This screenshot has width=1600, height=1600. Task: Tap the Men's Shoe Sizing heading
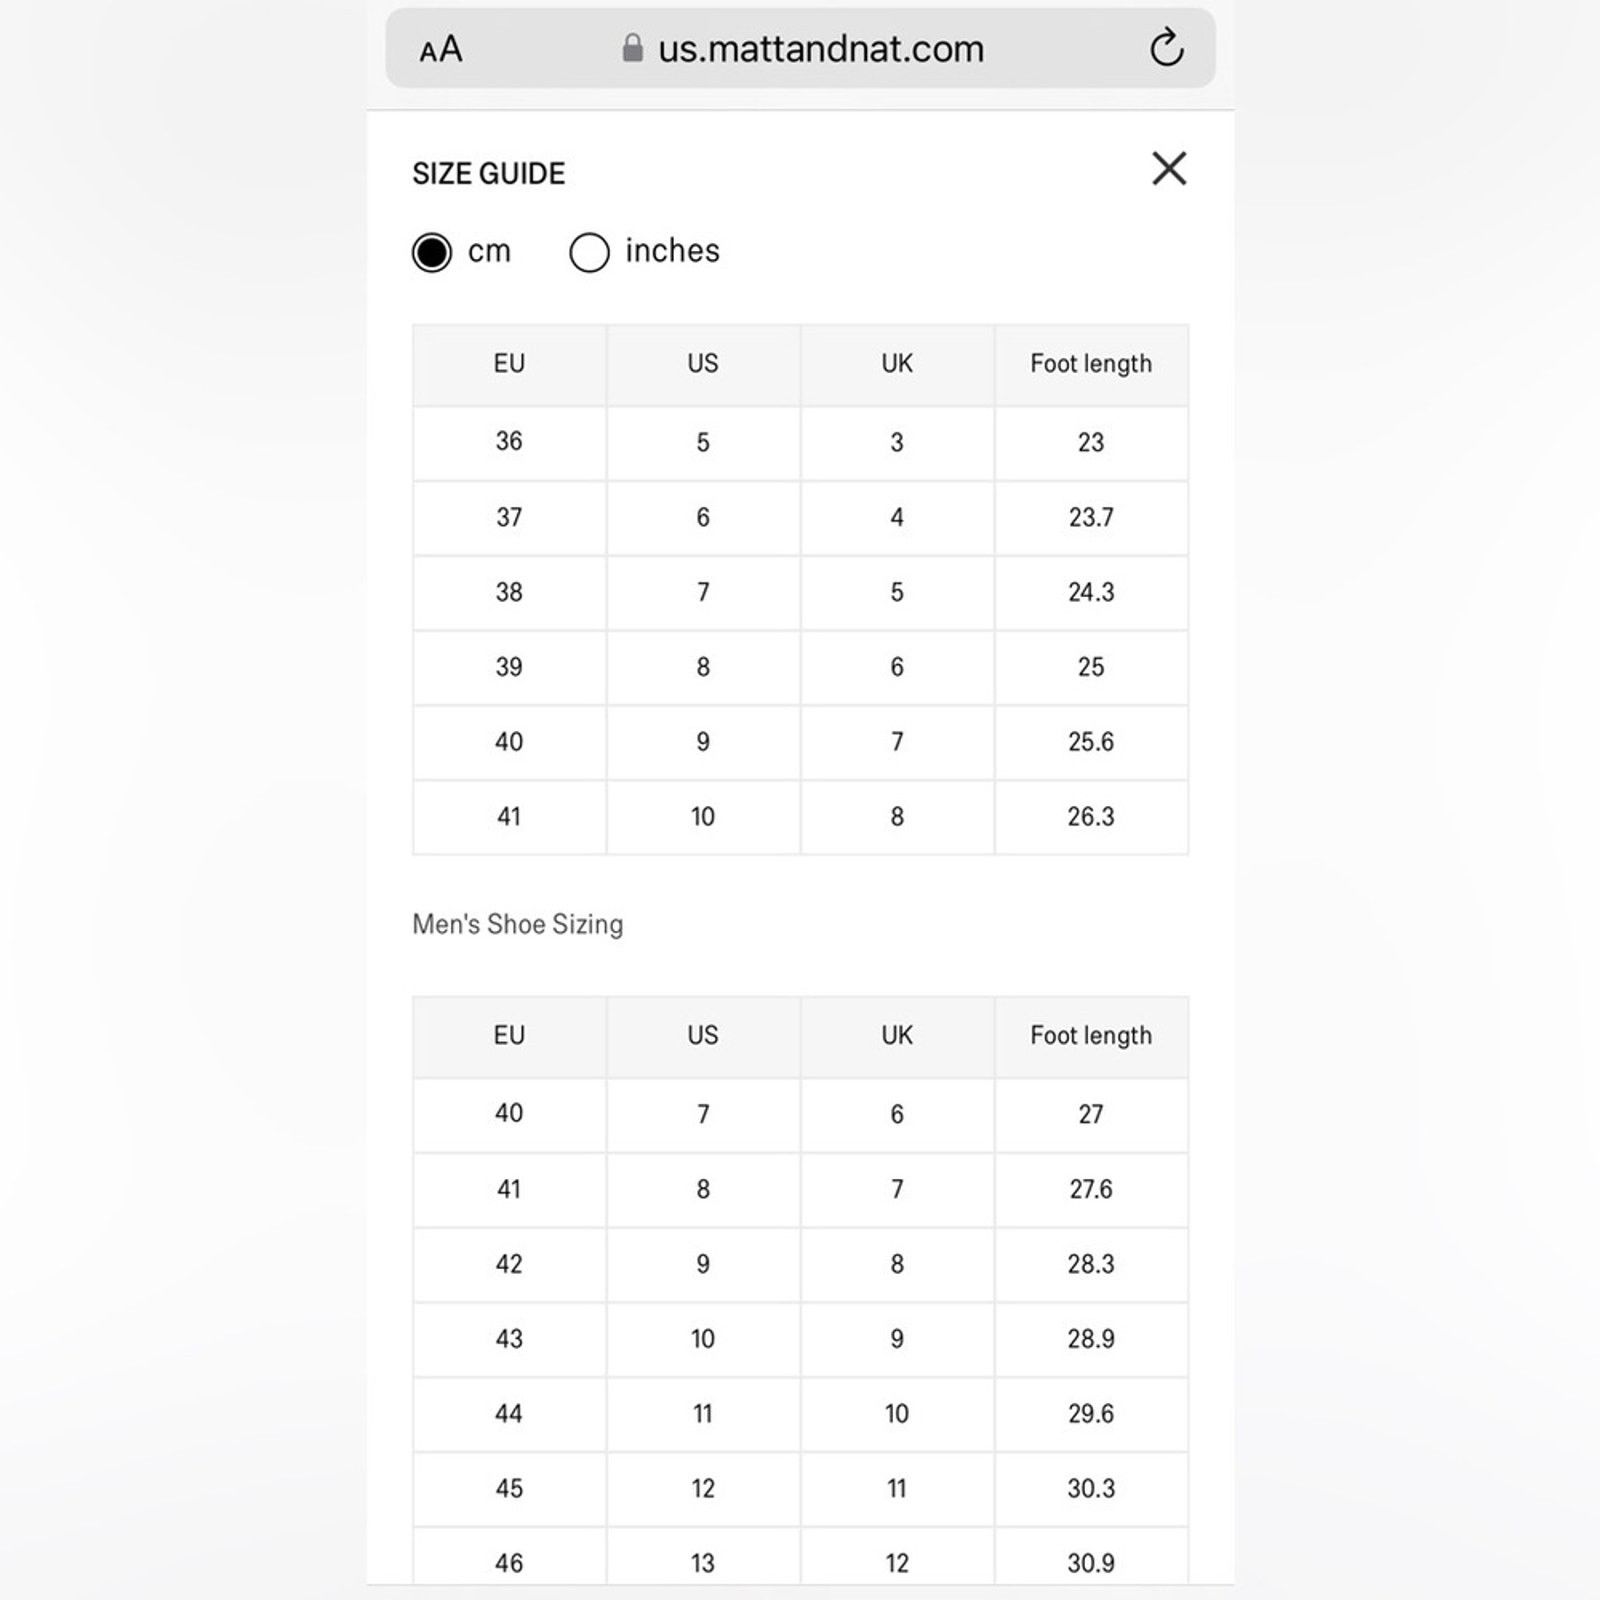coord(518,924)
